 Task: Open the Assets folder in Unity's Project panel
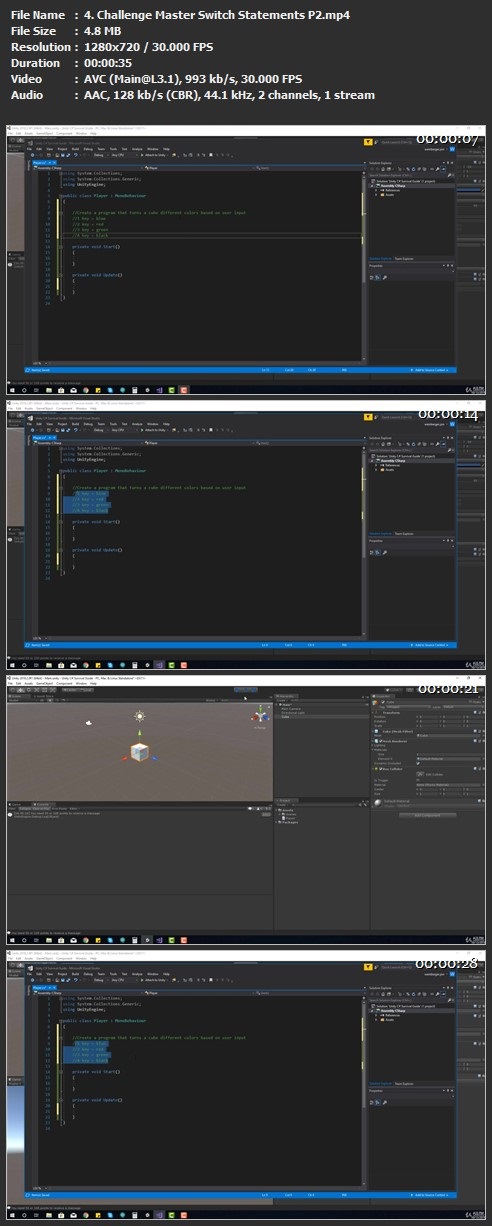(x=288, y=810)
